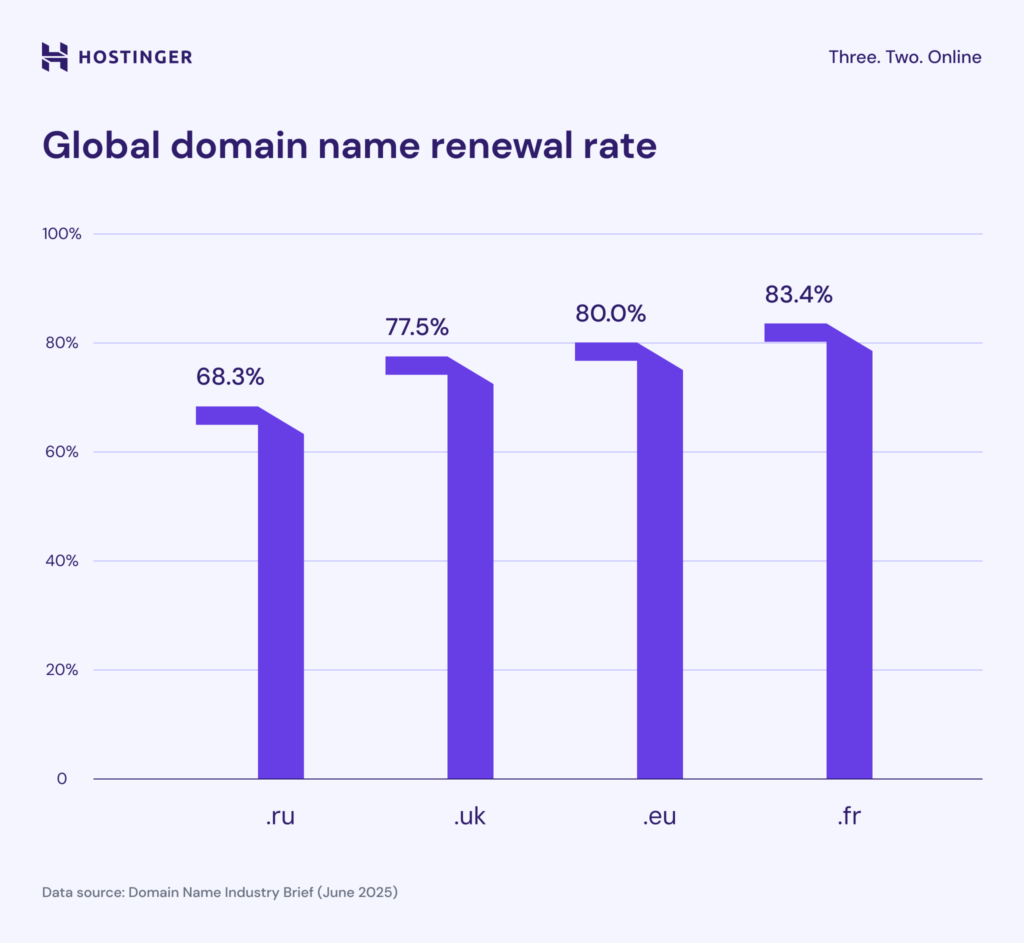This screenshot has width=1024, height=943.
Task: Click the 83.4% data label
Action: coord(797,295)
